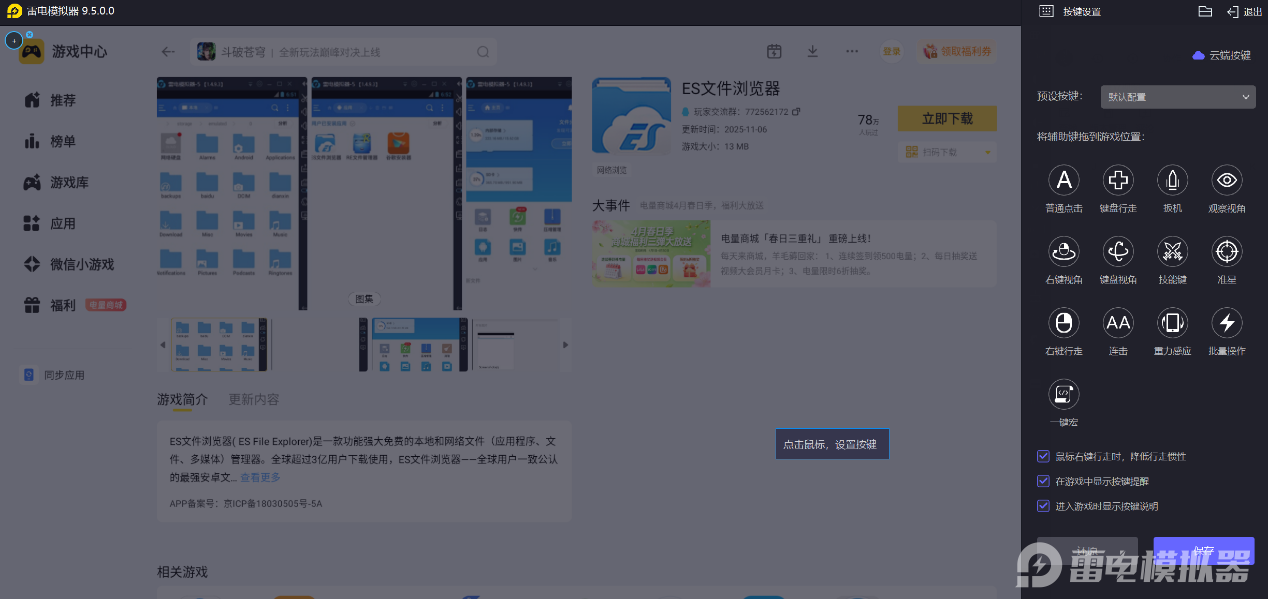The width and height of the screenshot is (1268, 599).
Task: Click the 登录 login button
Action: tap(892, 51)
